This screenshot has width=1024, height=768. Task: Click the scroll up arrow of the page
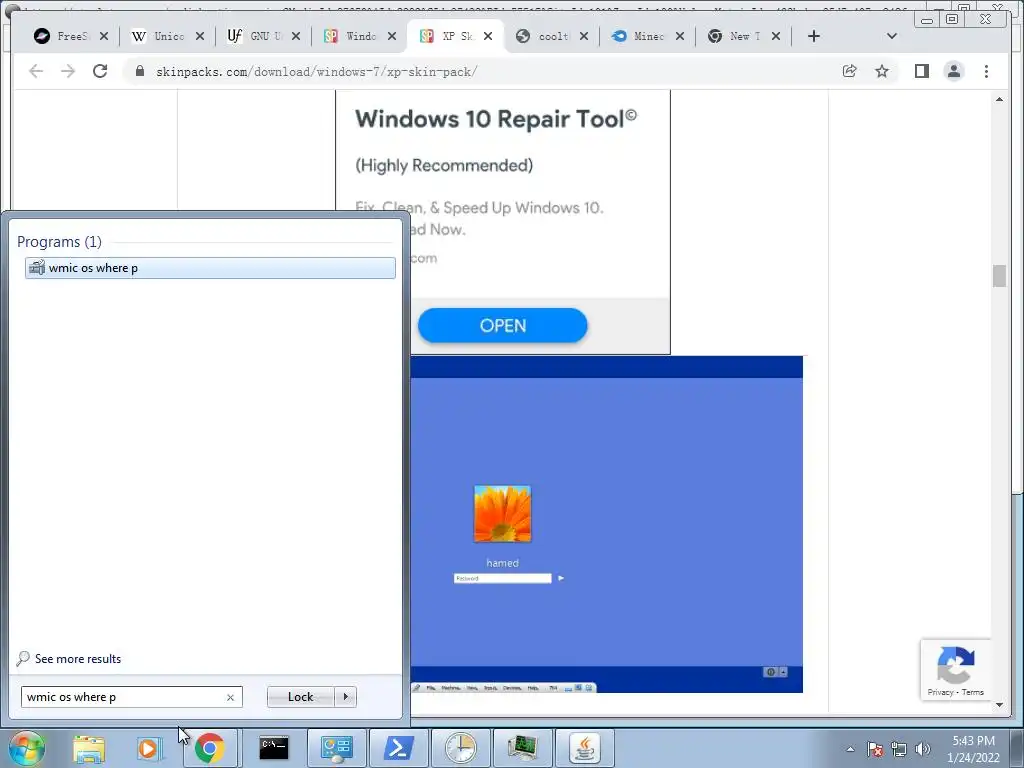pos(999,99)
